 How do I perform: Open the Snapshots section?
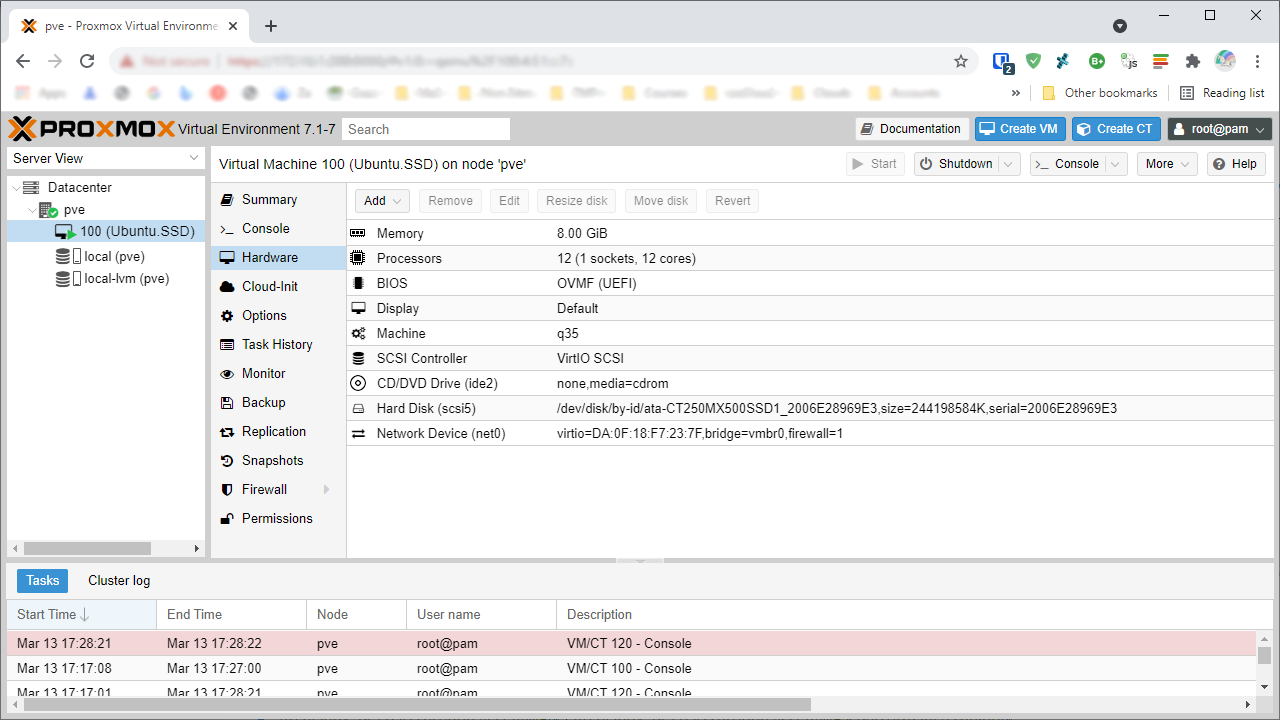(278, 460)
